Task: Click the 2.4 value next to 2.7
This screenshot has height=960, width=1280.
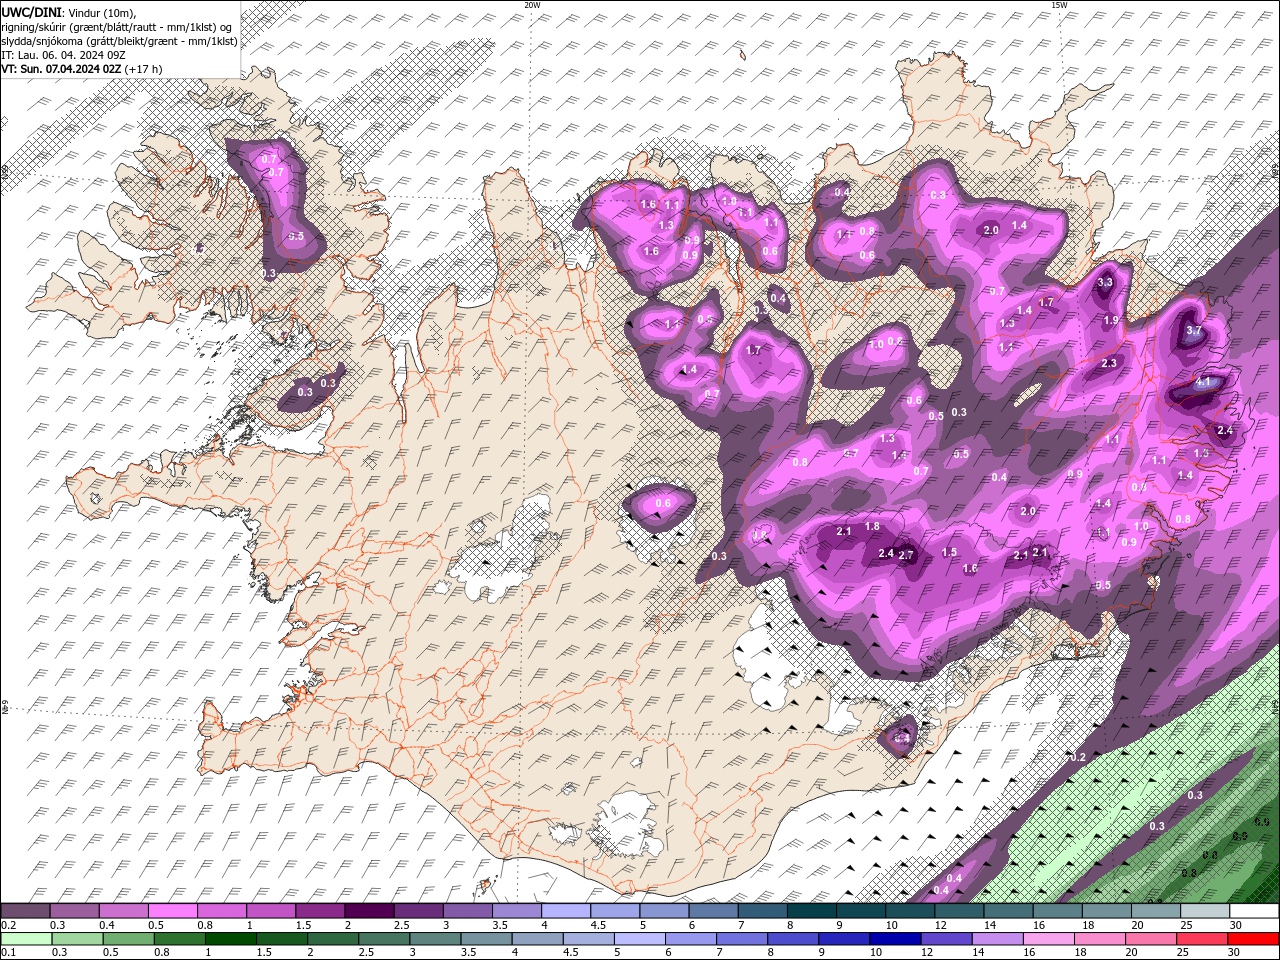Action: tap(886, 553)
